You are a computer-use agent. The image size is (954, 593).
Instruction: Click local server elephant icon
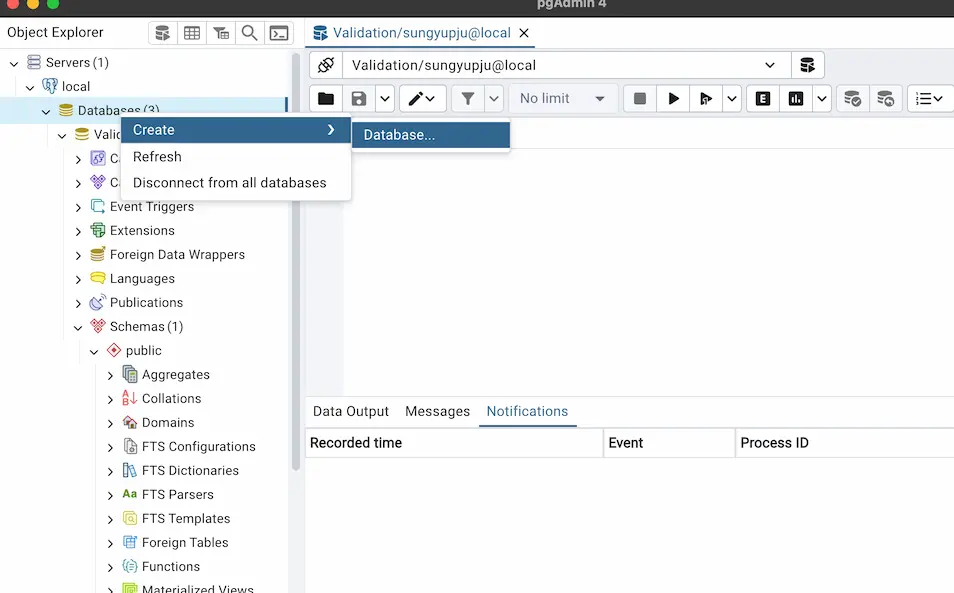coord(49,86)
